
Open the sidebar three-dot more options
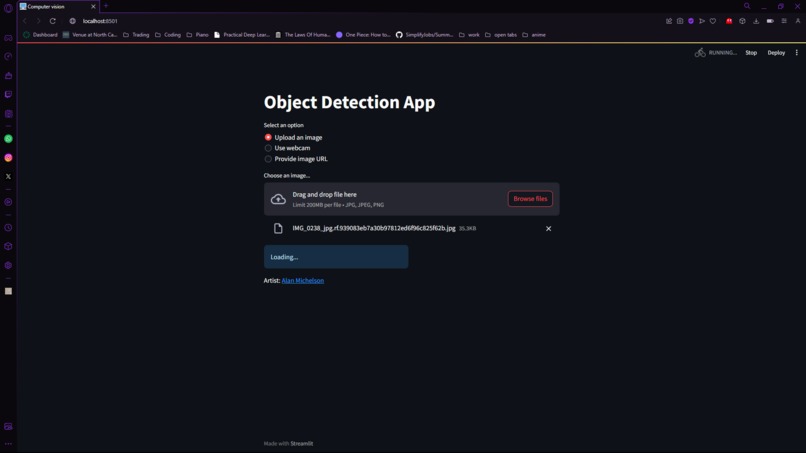point(8,443)
